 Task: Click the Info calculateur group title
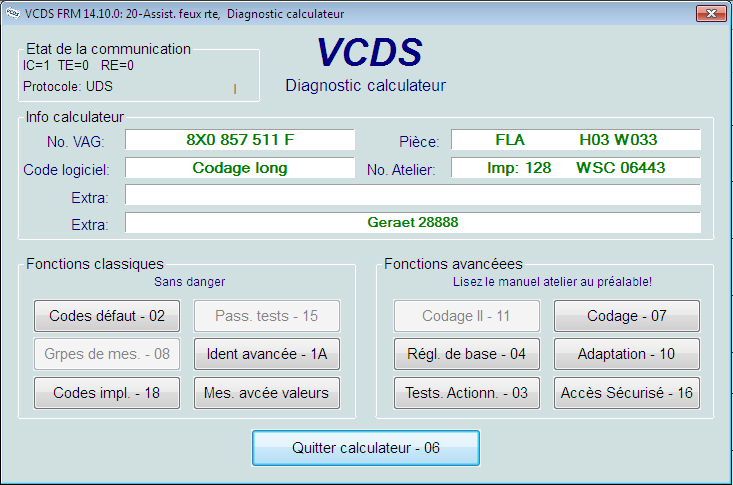pos(74,117)
